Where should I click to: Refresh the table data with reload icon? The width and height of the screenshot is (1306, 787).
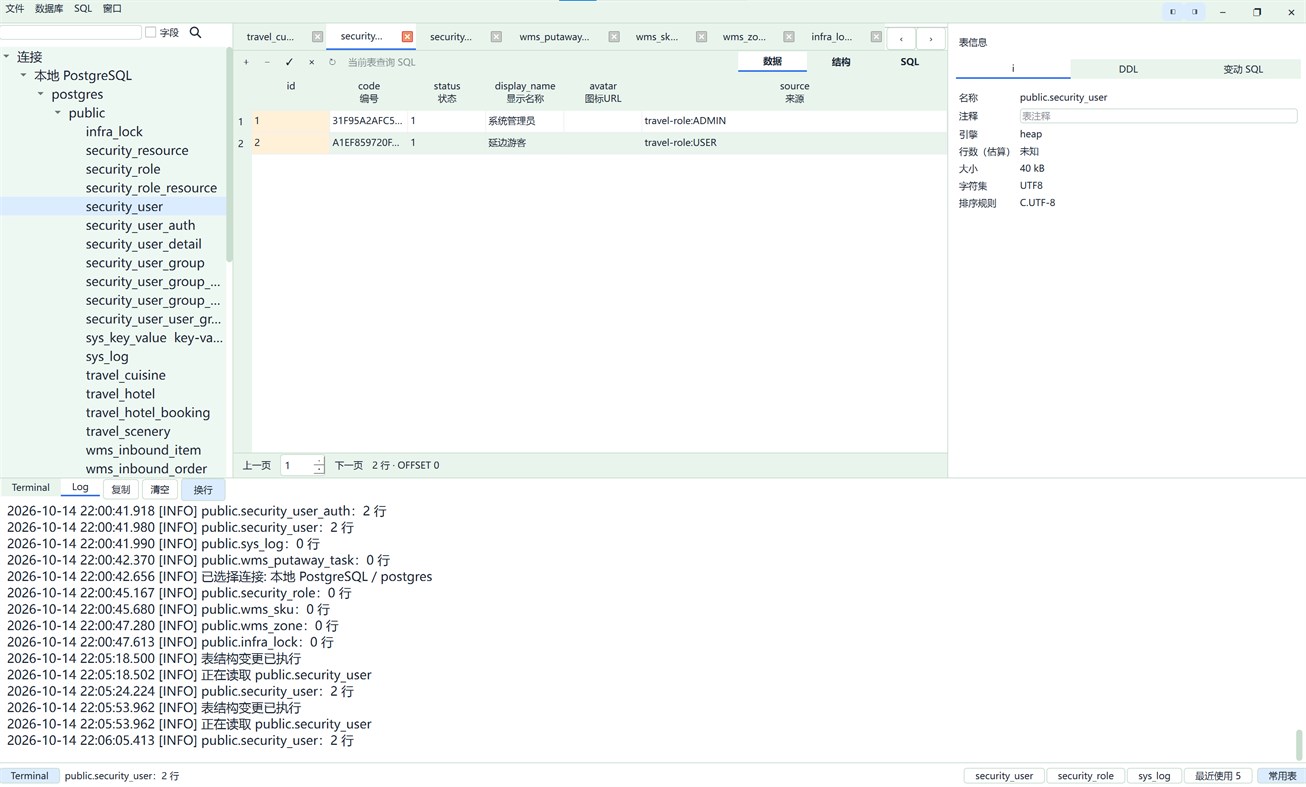point(333,62)
